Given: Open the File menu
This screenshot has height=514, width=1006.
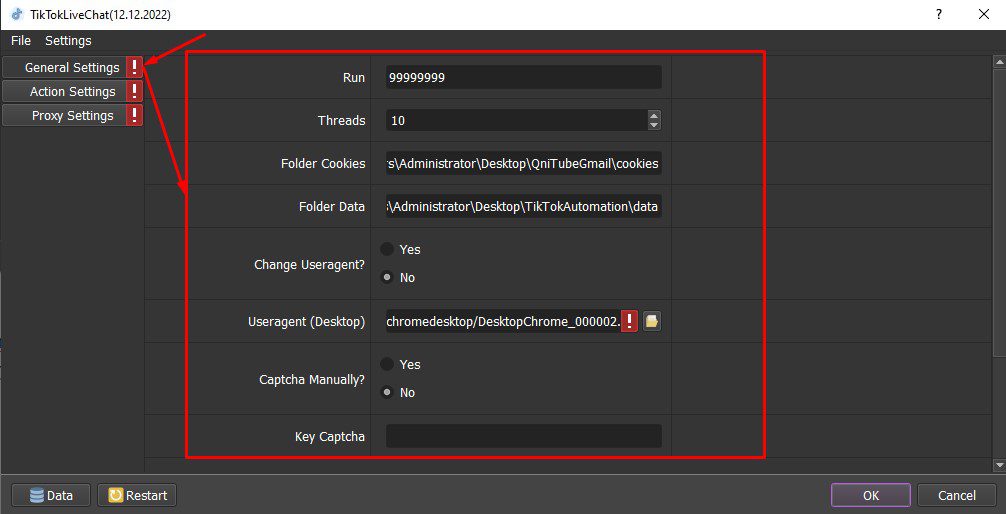Looking at the screenshot, I should tap(21, 40).
